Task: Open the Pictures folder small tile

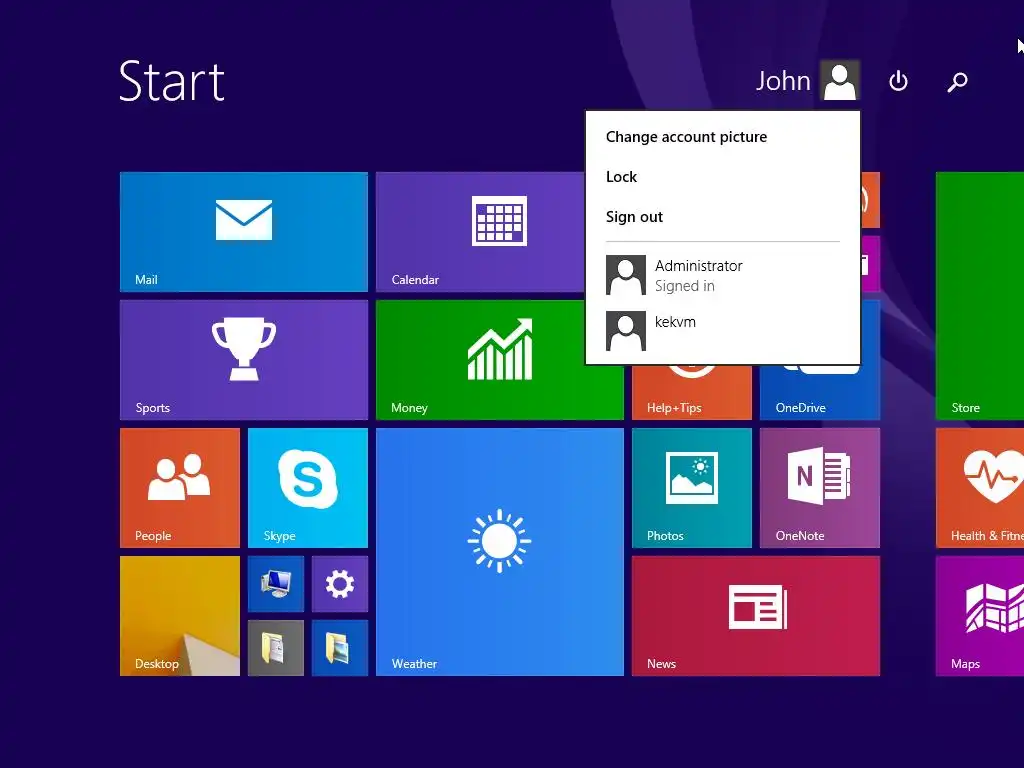Action: coord(340,648)
